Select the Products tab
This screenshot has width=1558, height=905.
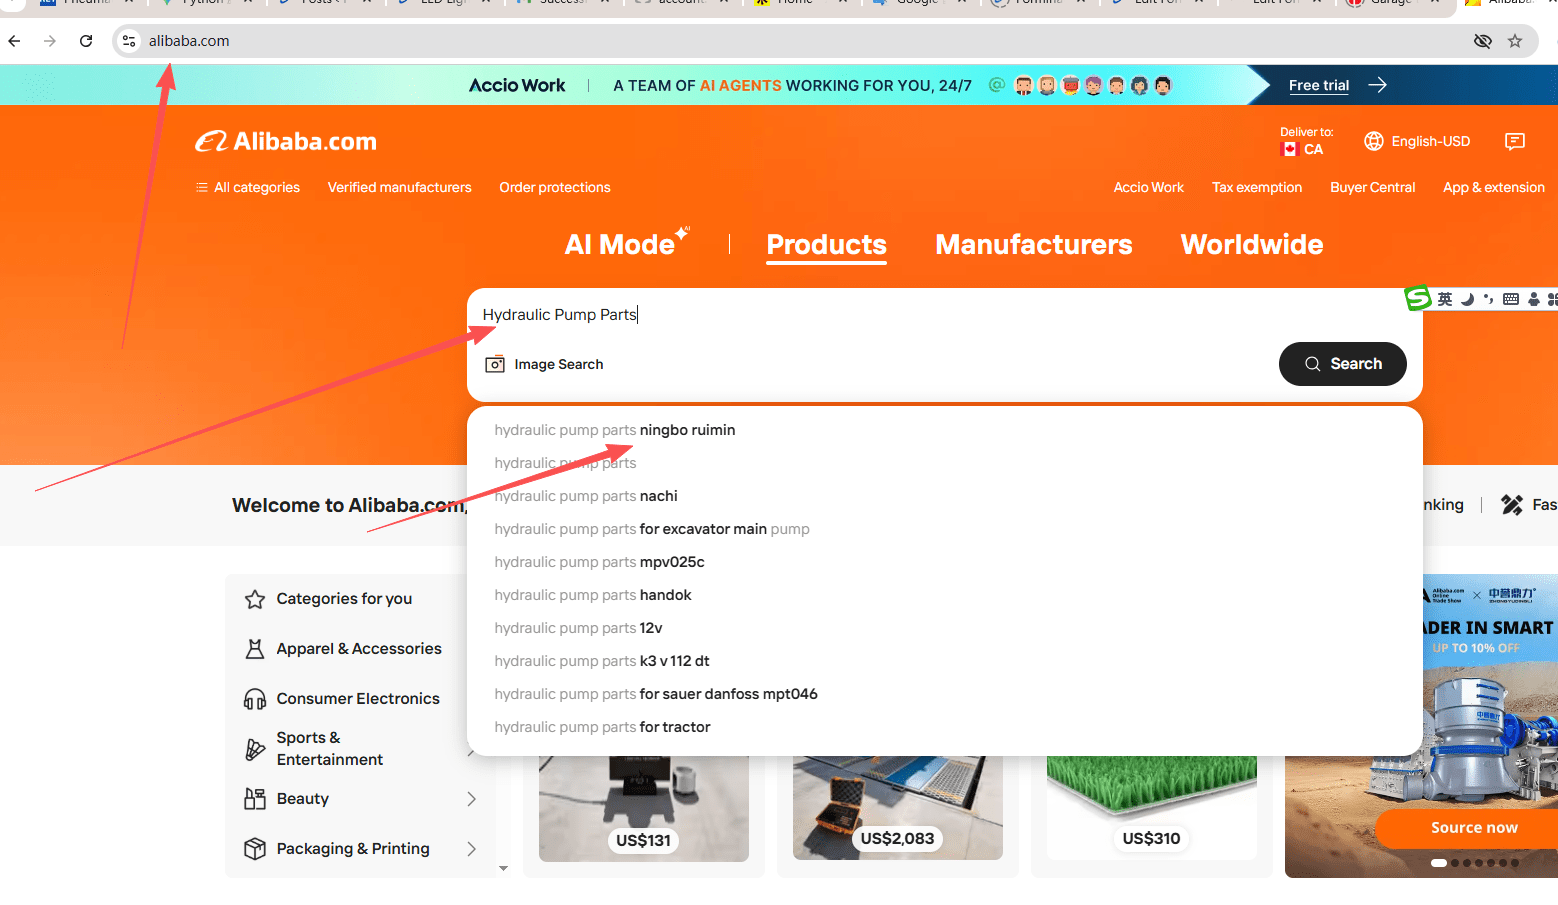[x=827, y=245]
